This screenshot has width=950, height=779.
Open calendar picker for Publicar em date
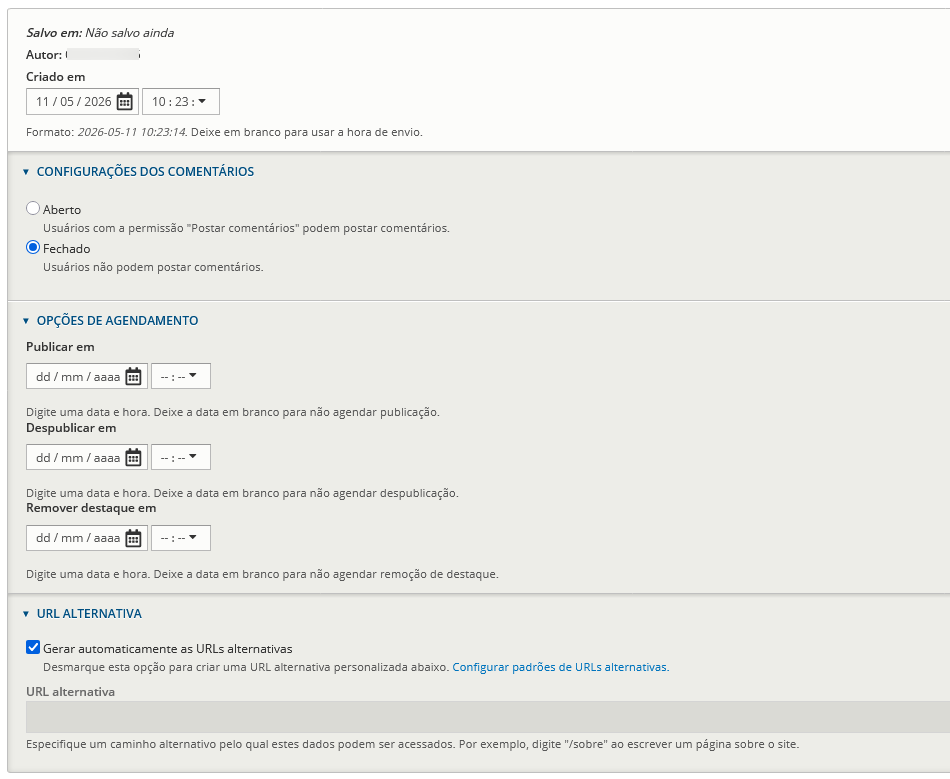coord(133,377)
